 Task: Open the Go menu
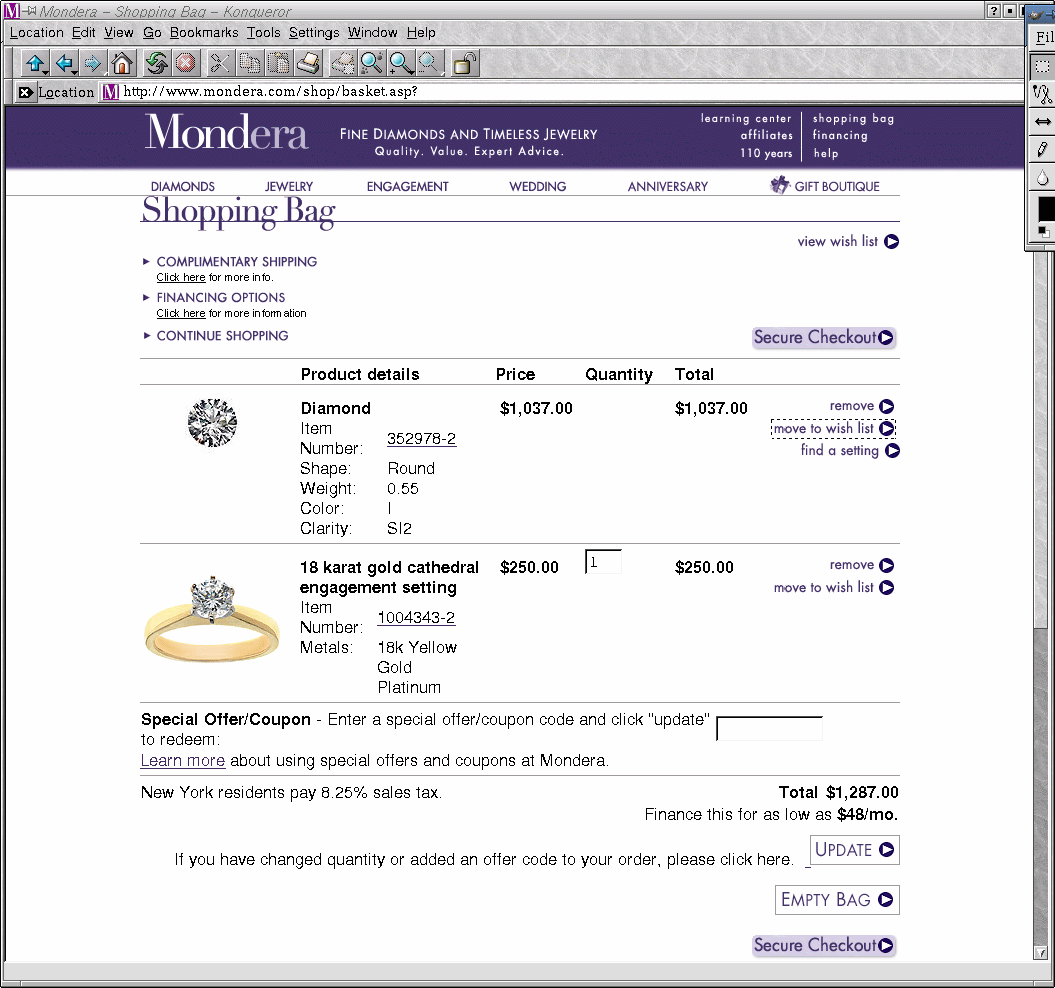(152, 32)
